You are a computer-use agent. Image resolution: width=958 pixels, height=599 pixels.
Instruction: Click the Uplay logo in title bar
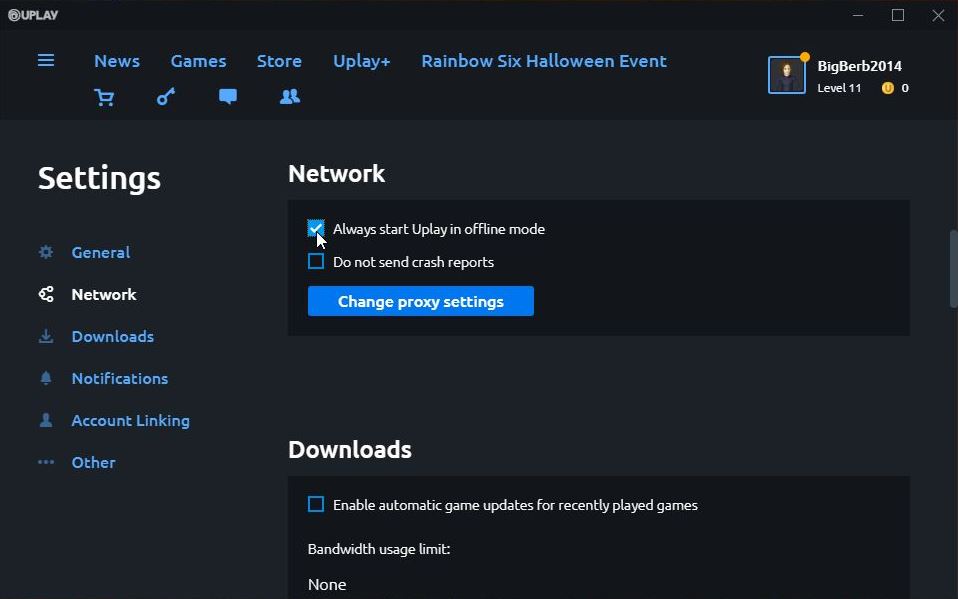tap(33, 15)
